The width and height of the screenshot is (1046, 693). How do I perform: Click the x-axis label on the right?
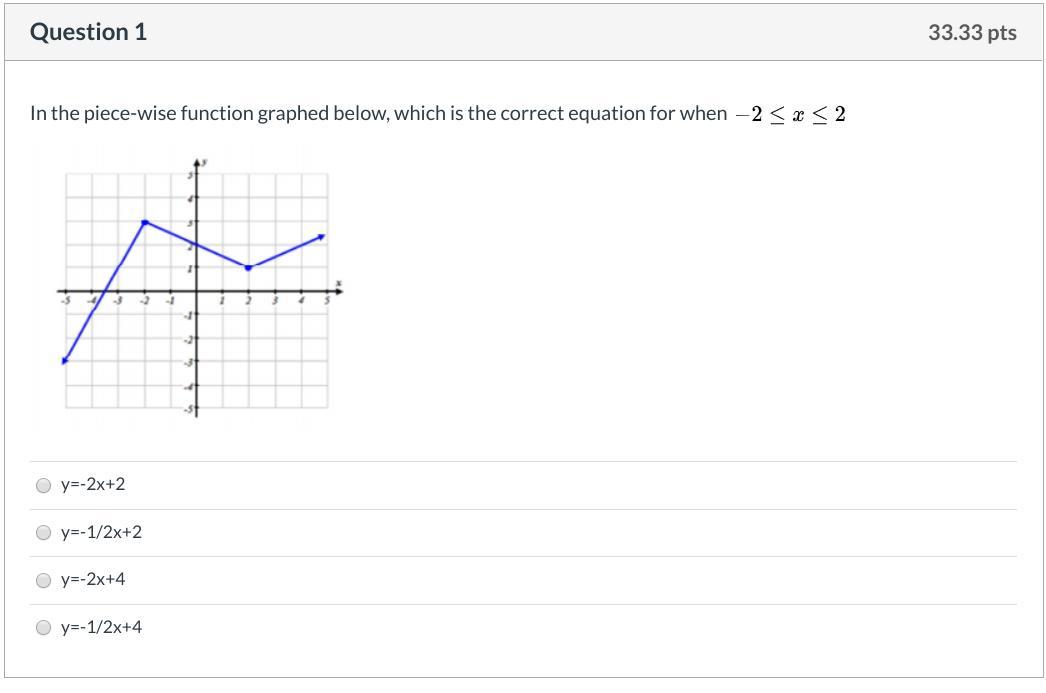point(338,282)
